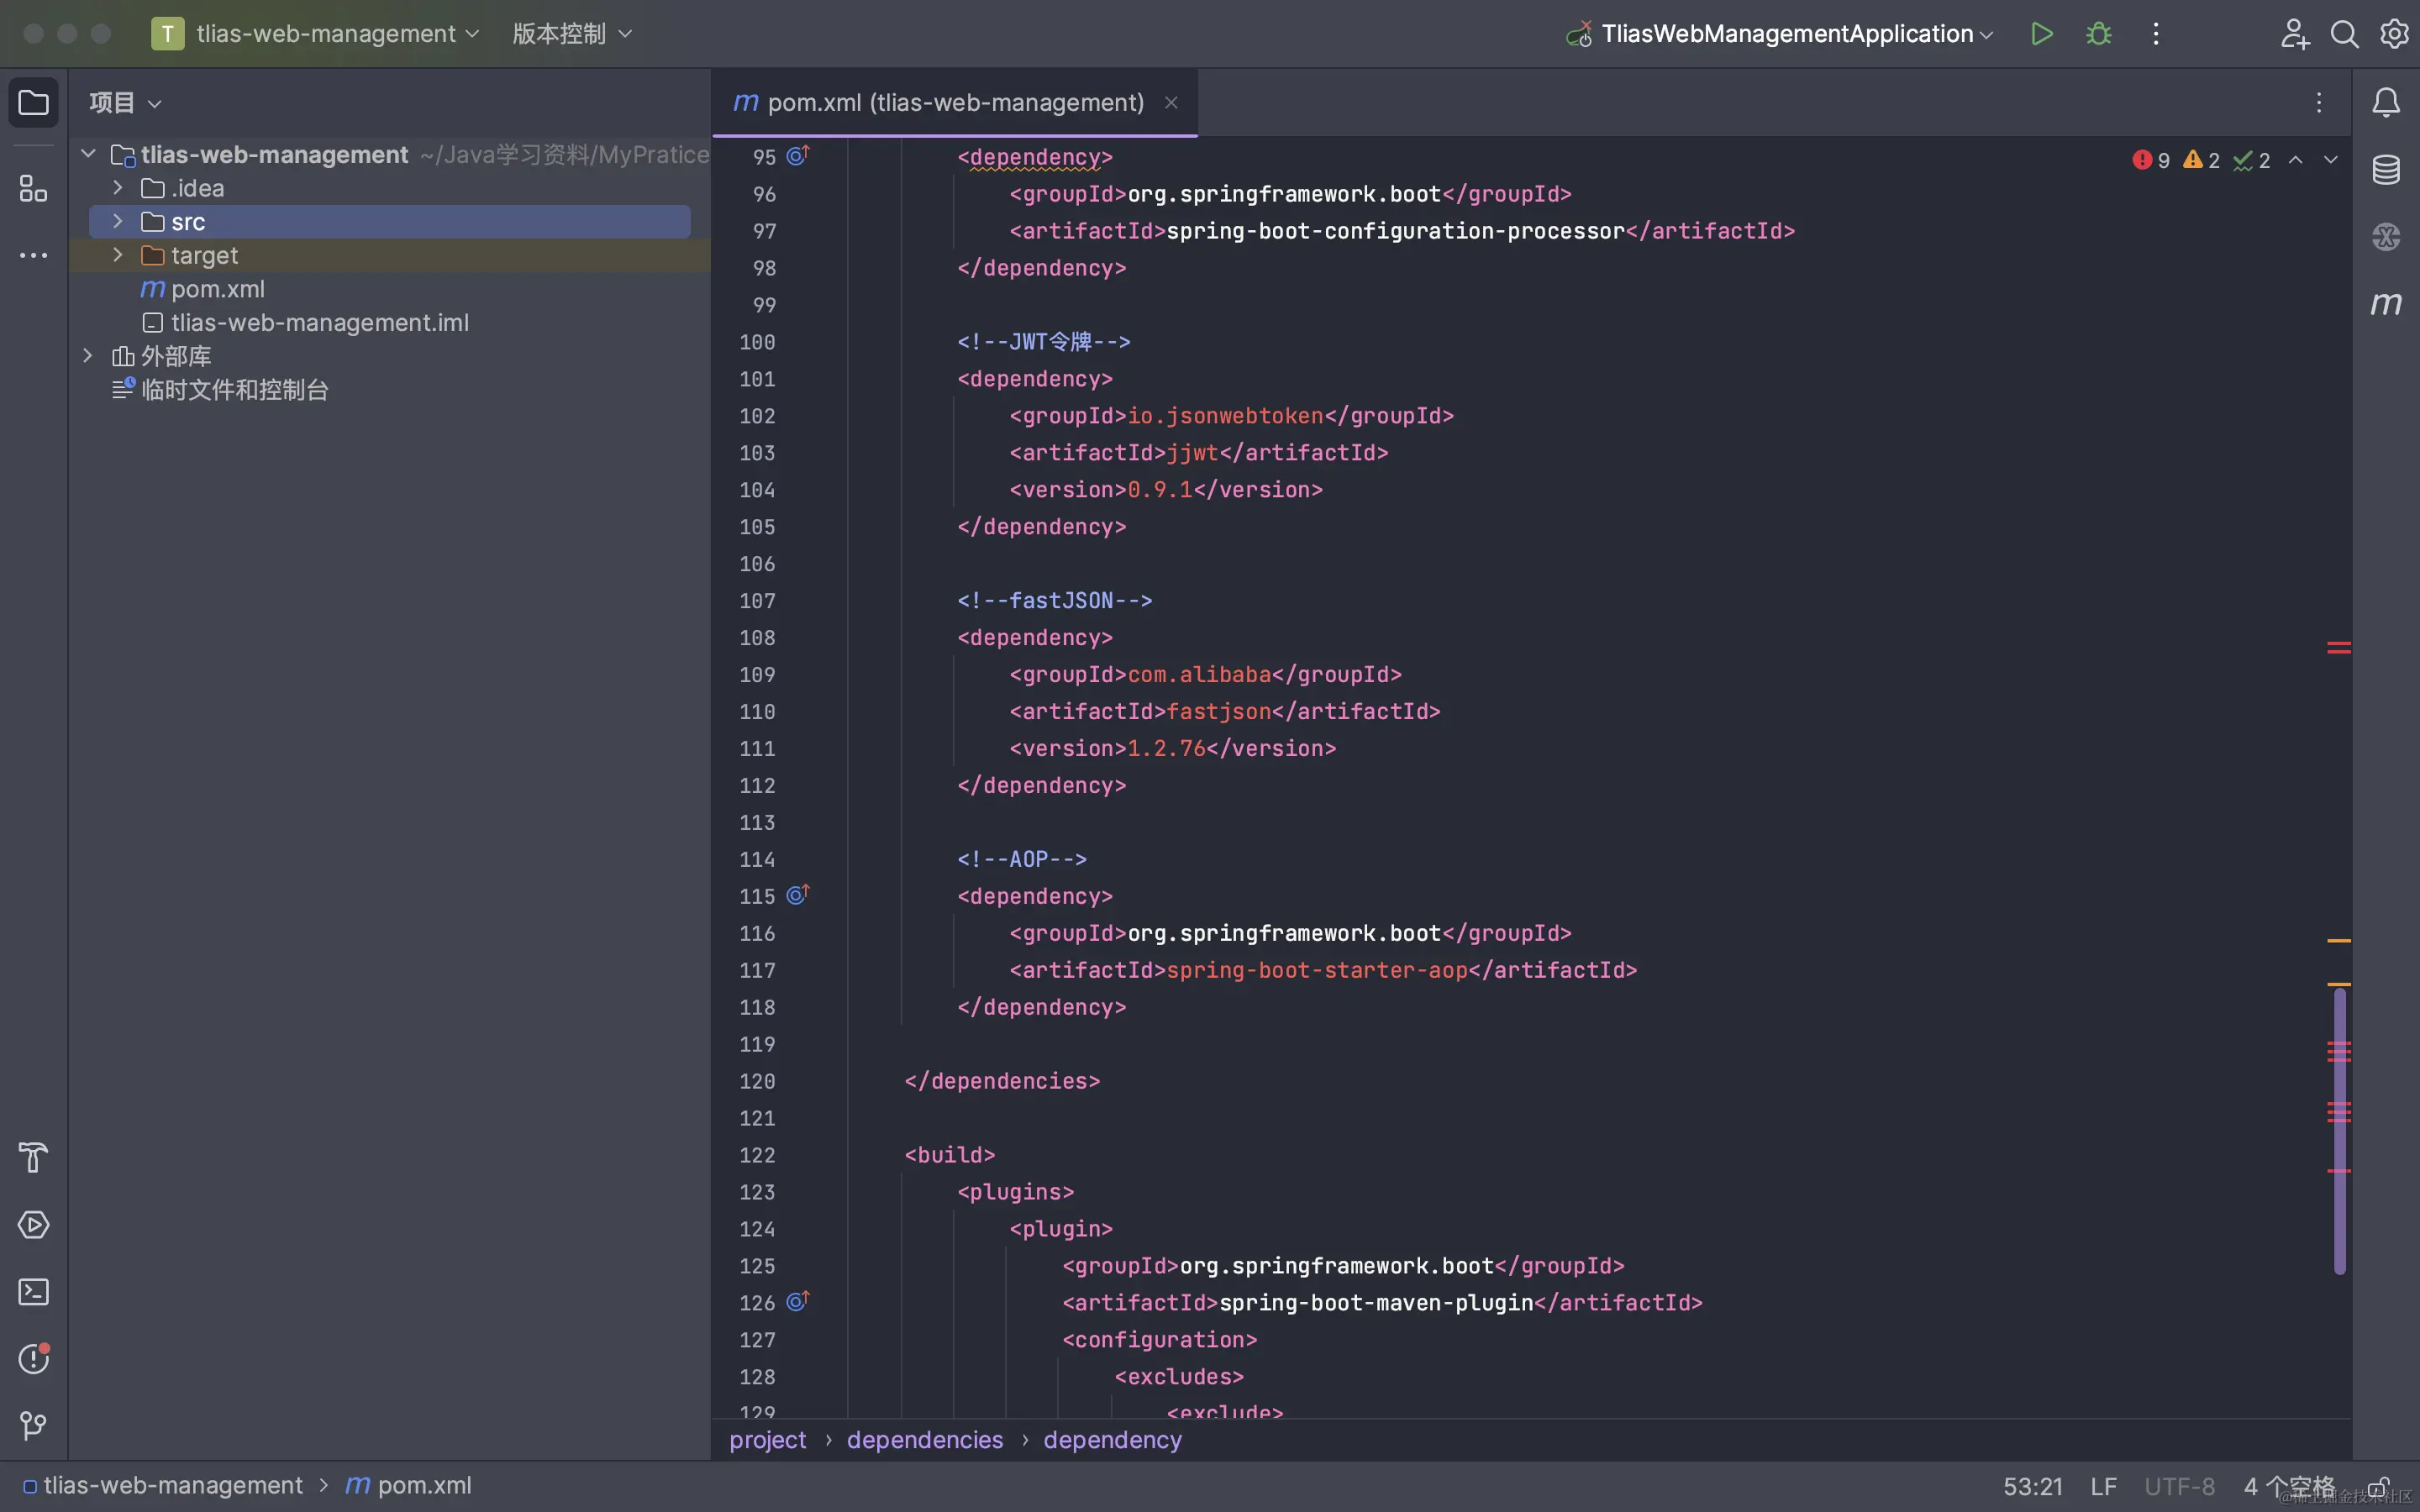Image resolution: width=2420 pixels, height=1512 pixels.
Task: Expand the src folder
Action: (x=118, y=221)
